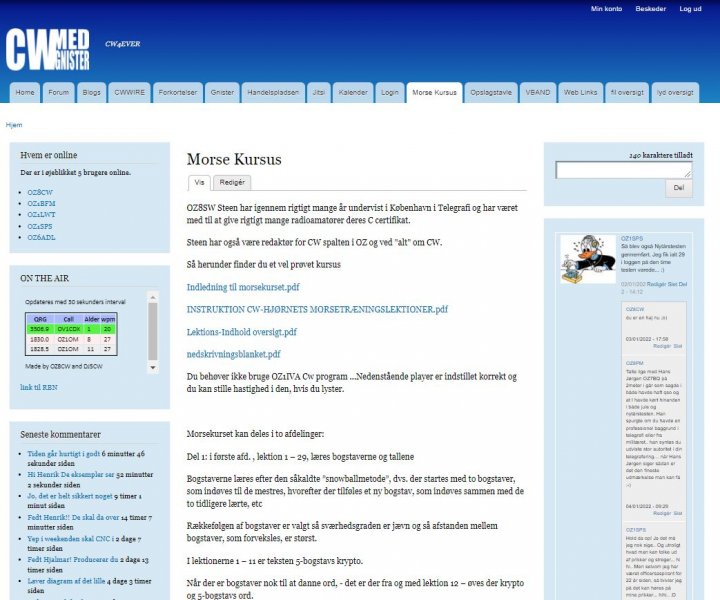Click the Hjem breadcrumb link
Viewport: 720px width, 600px height.
(14, 125)
